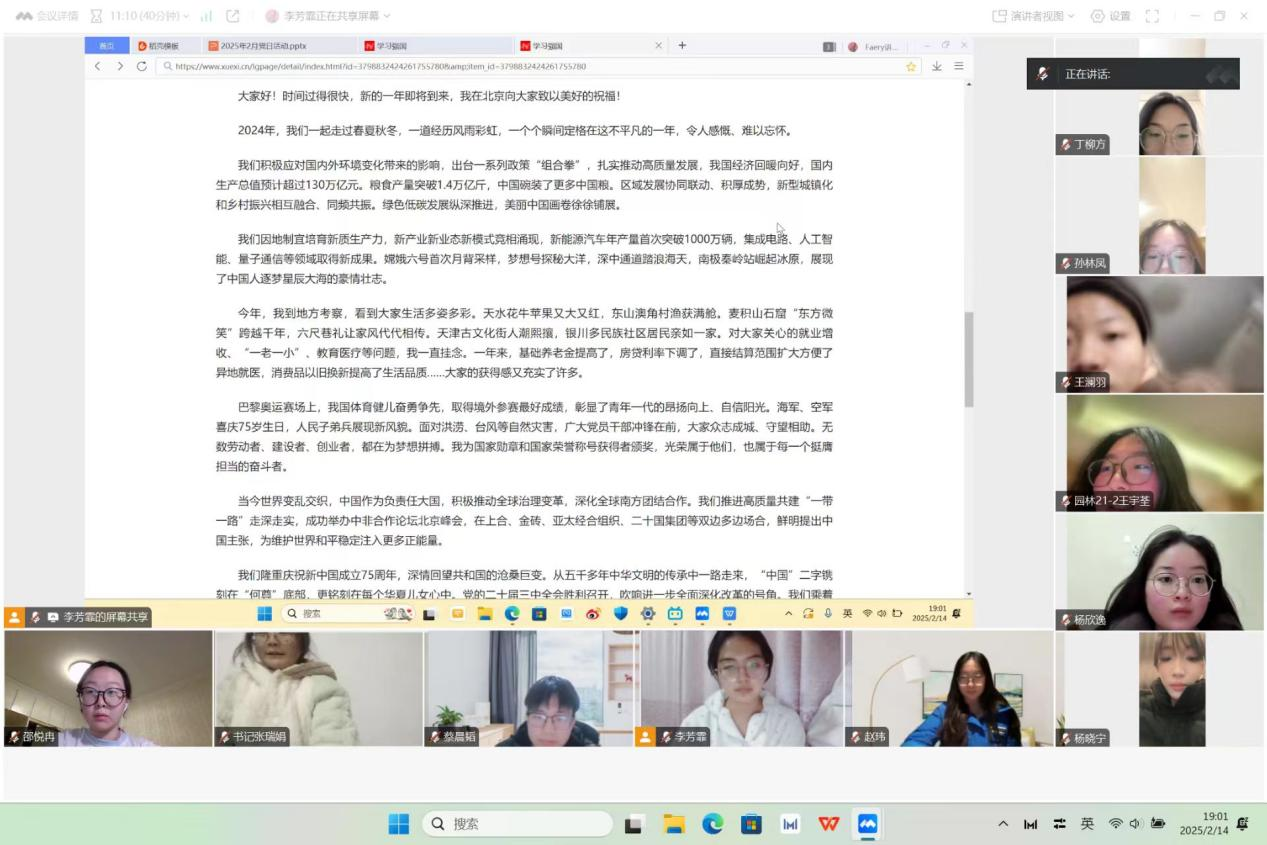
Task: Expand the meeting timer dropdown
Action: click(x=189, y=16)
